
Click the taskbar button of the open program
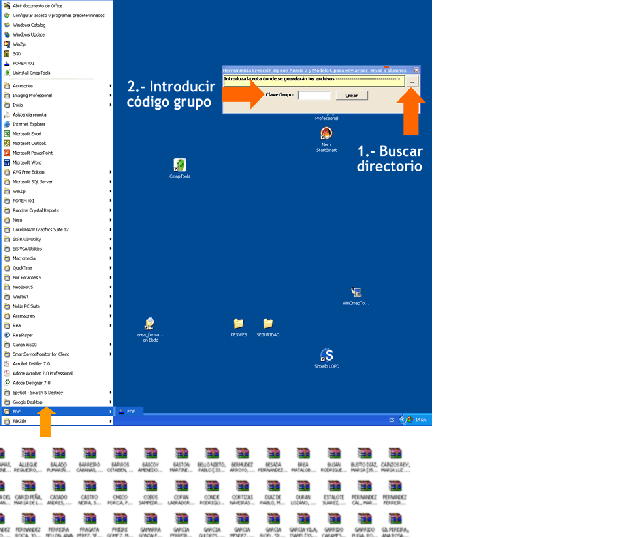point(130,411)
